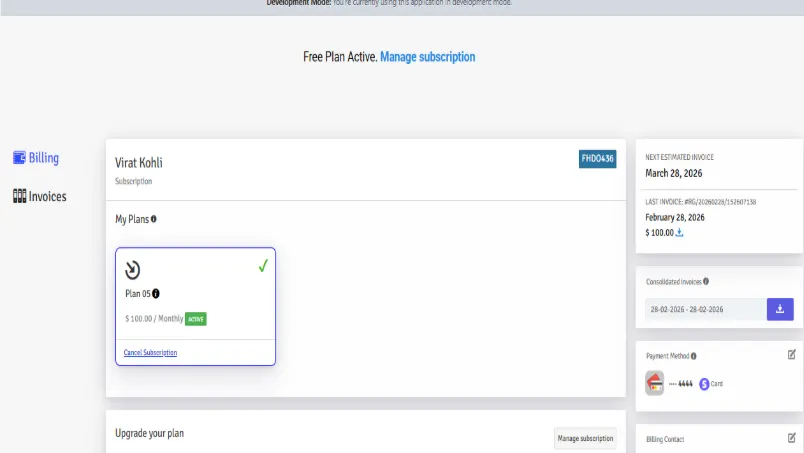The width and height of the screenshot is (804, 453).
Task: Click Cancel Subscription link
Action: click(150, 352)
